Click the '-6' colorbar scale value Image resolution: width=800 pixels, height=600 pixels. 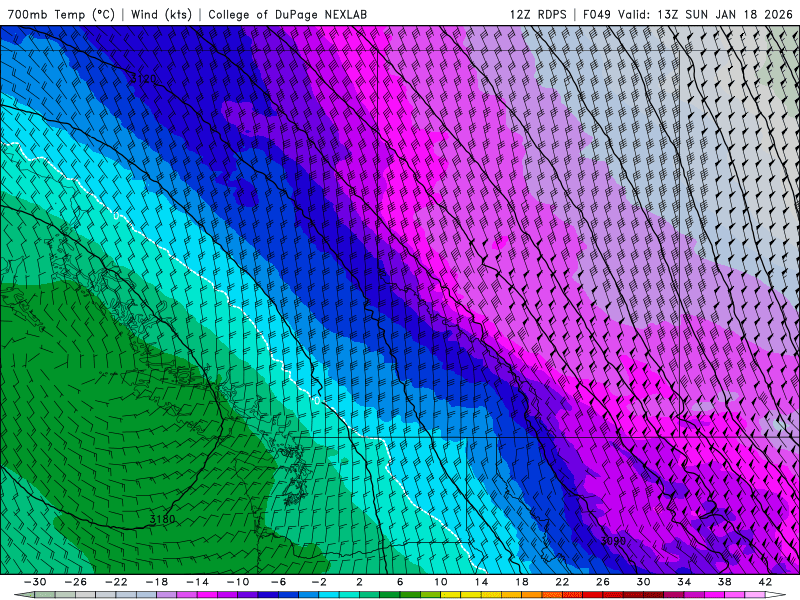pos(278,582)
